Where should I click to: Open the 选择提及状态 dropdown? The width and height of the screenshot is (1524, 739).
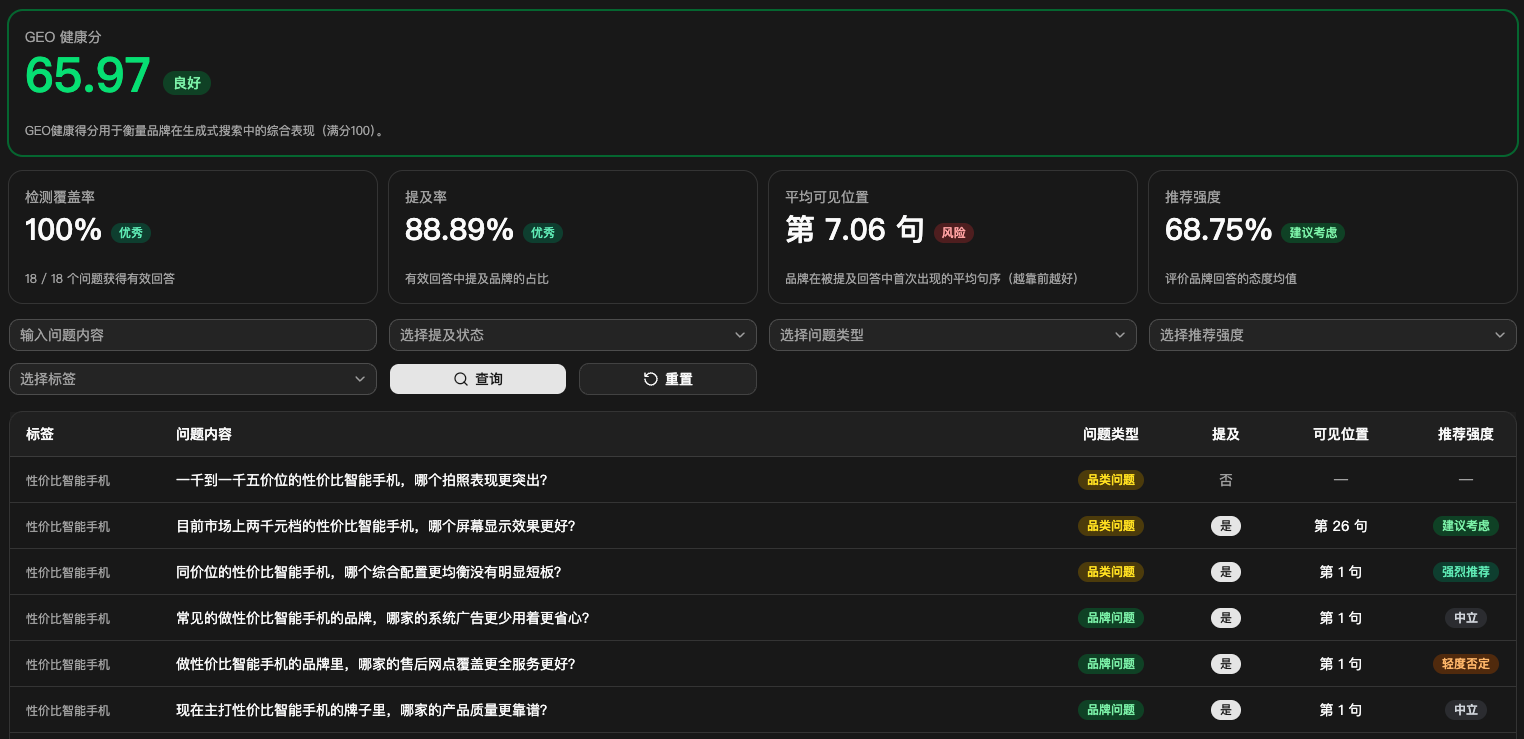click(573, 335)
